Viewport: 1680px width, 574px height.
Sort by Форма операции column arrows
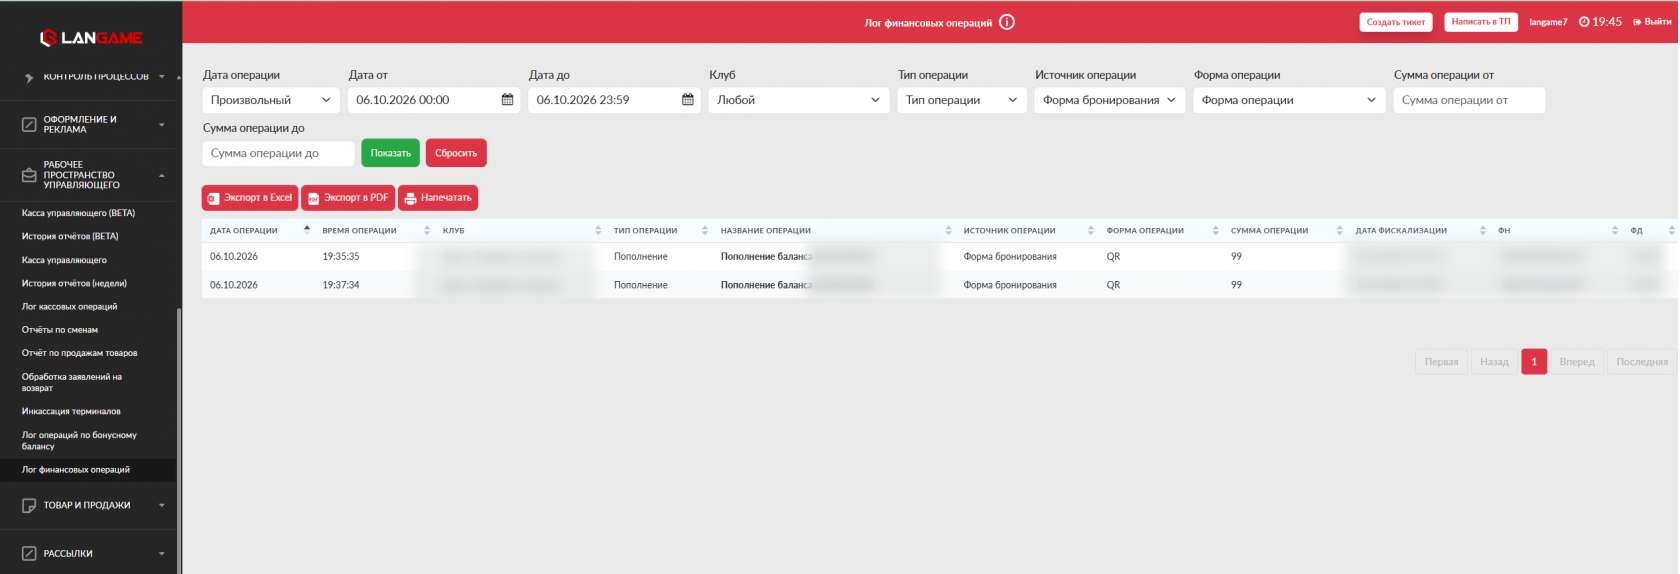[1216, 231]
